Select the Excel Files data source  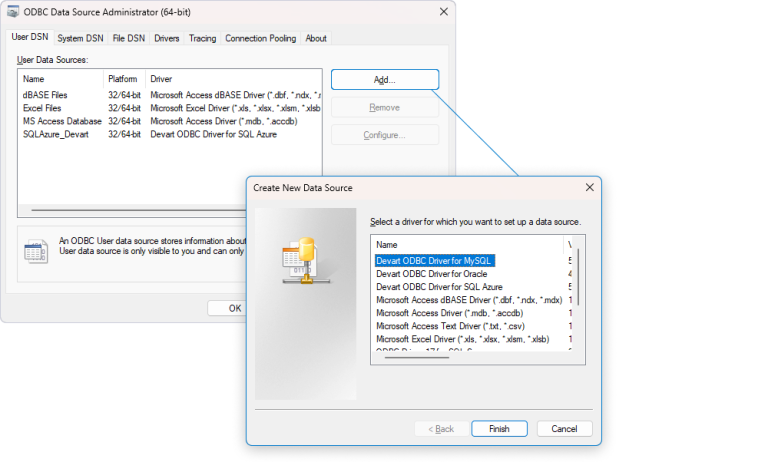tap(42, 108)
